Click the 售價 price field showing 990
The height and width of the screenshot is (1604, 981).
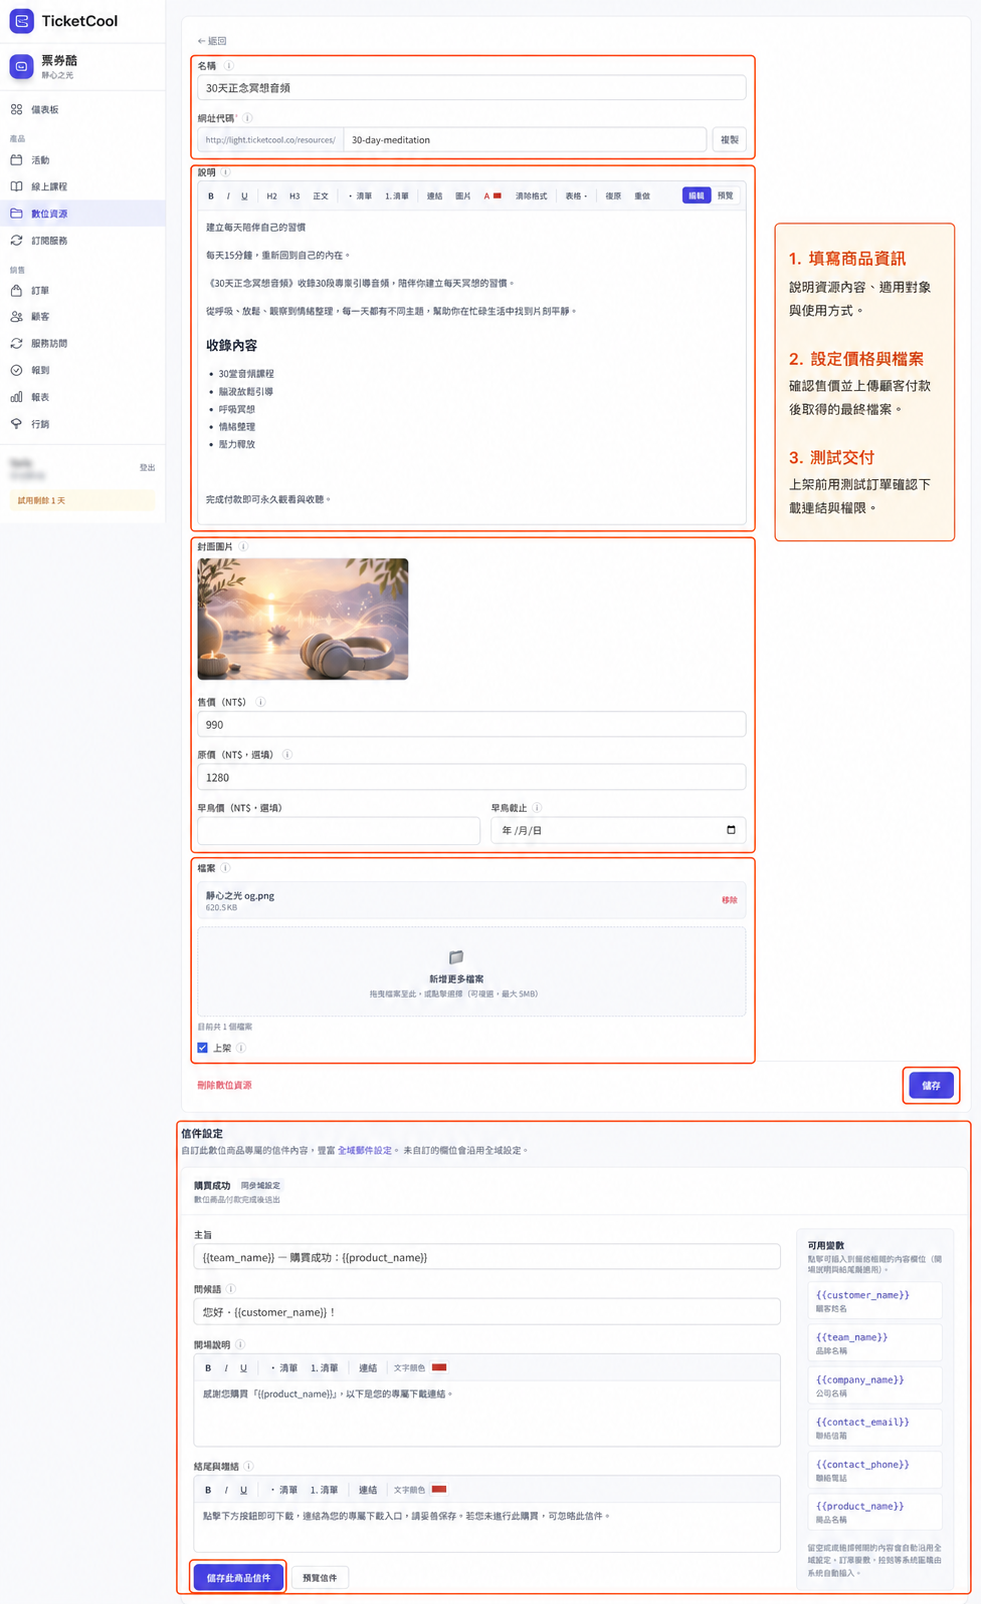click(x=471, y=724)
